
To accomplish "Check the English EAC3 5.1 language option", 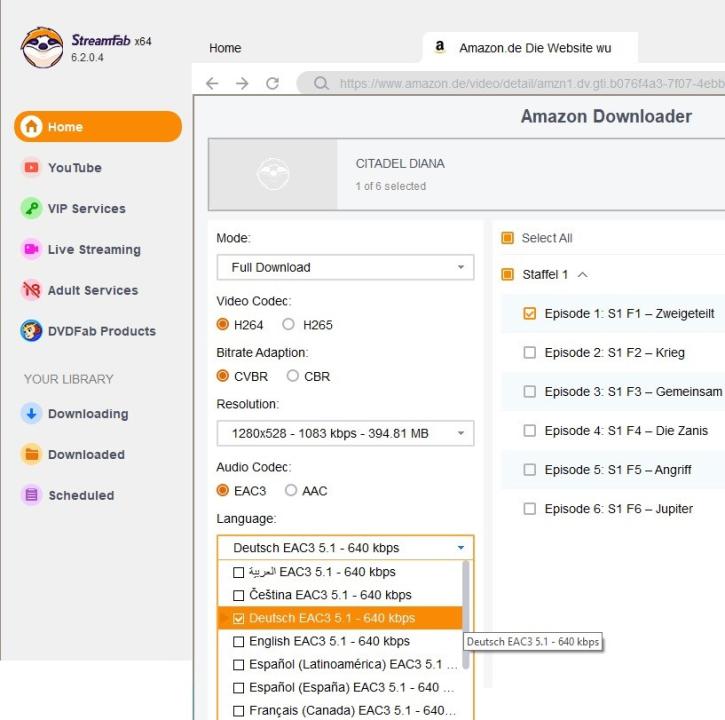I will [x=238, y=642].
